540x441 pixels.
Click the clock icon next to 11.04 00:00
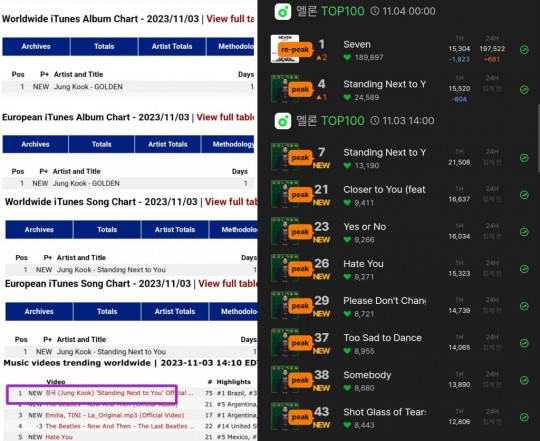point(375,11)
